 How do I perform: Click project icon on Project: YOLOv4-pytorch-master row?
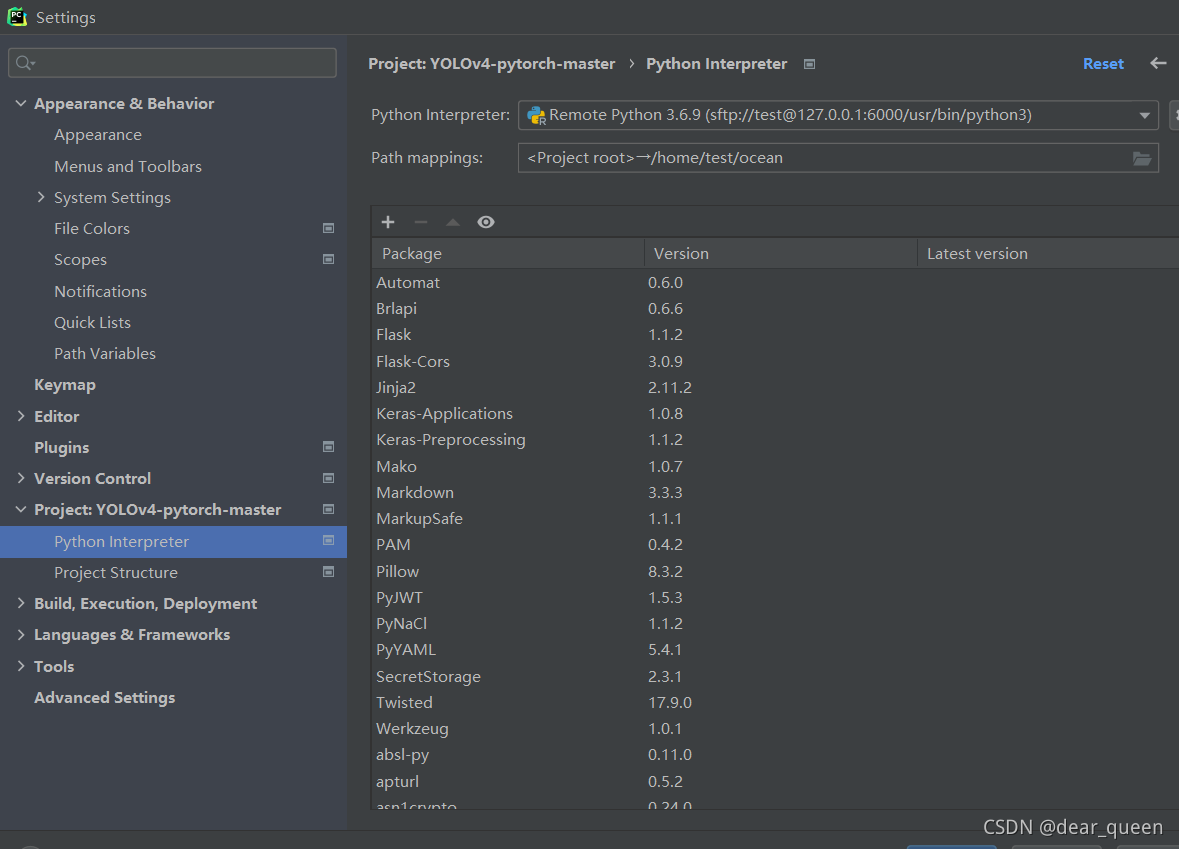tap(329, 509)
